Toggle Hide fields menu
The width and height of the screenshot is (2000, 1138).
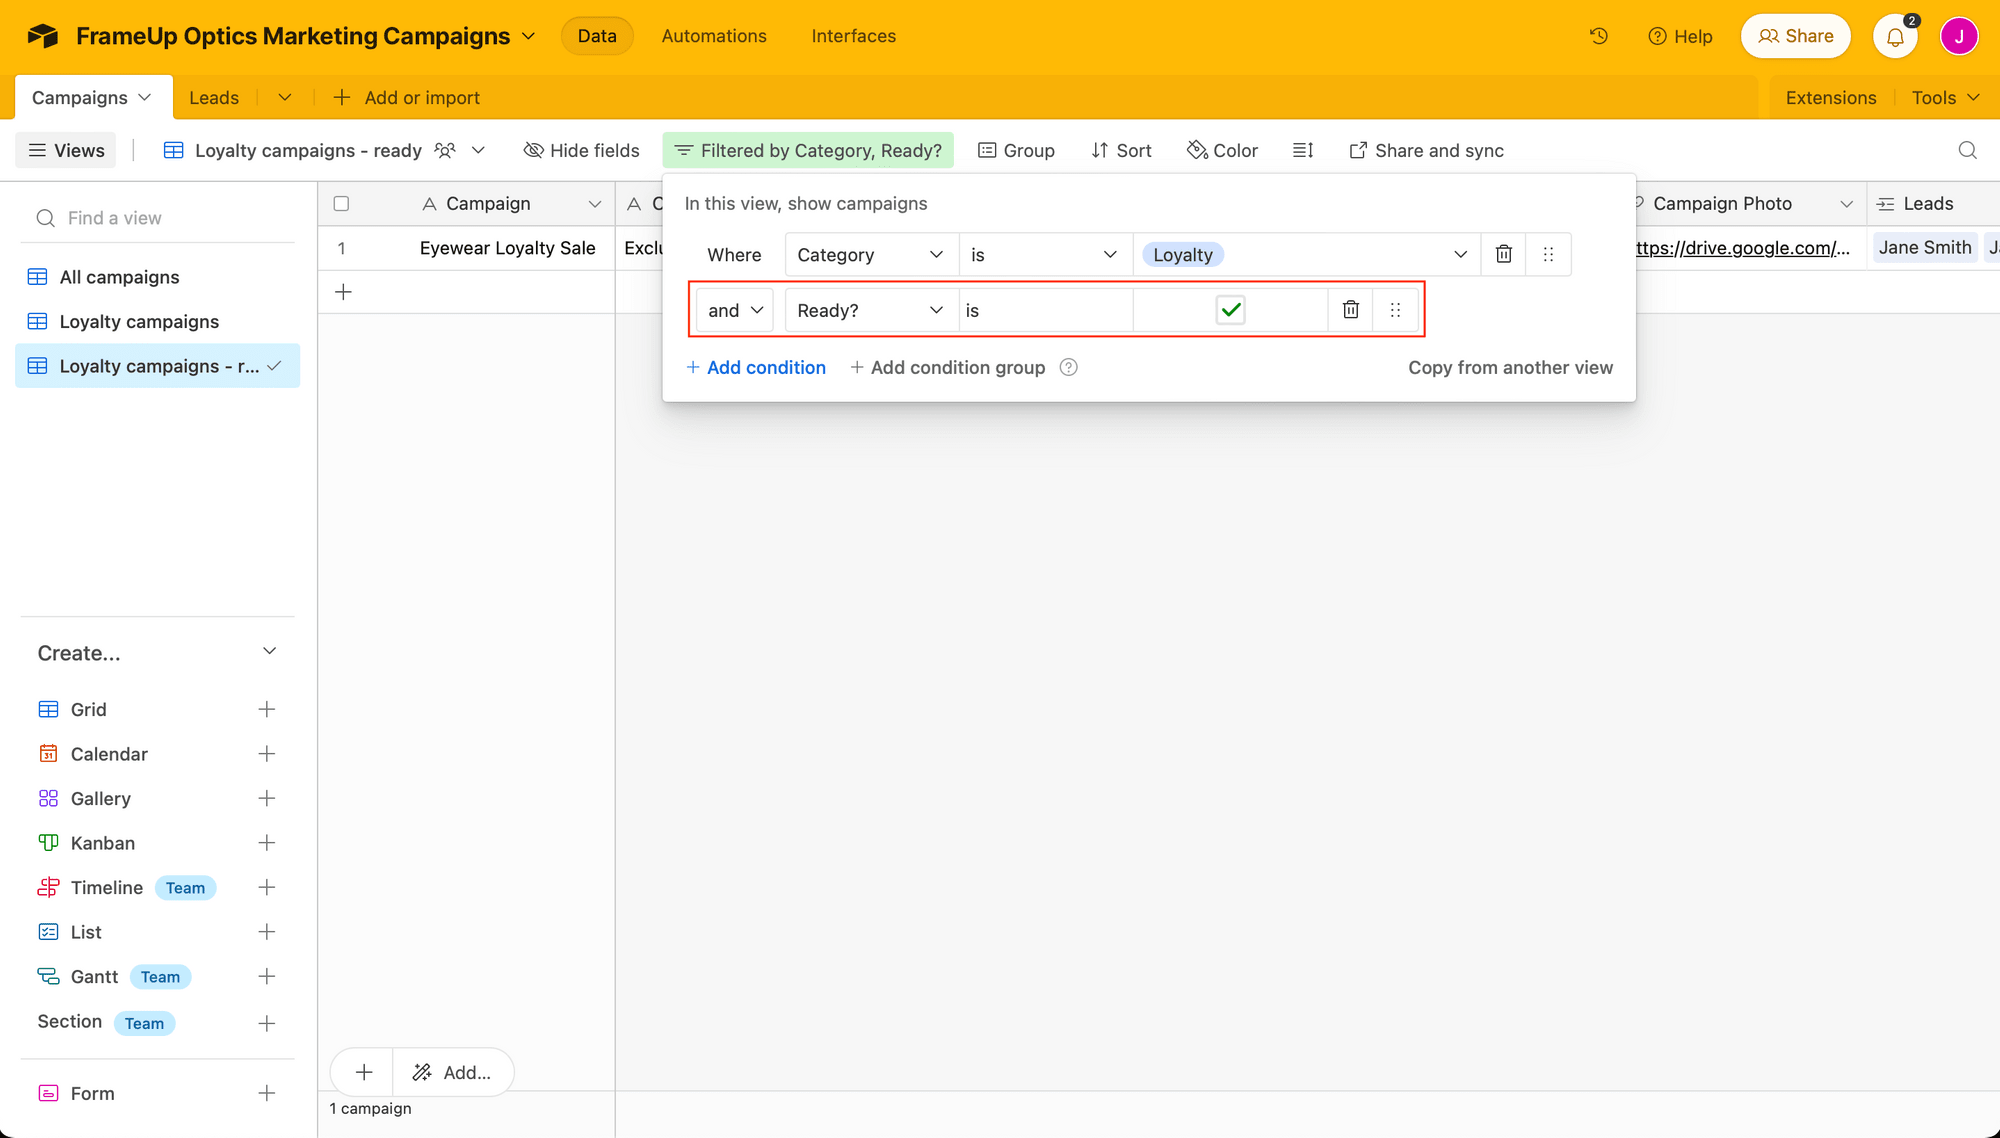pos(581,150)
